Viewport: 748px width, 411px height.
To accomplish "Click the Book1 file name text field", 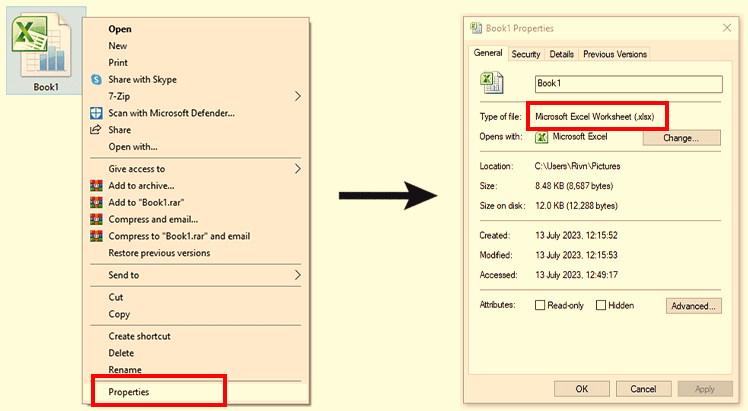I will tap(627, 84).
